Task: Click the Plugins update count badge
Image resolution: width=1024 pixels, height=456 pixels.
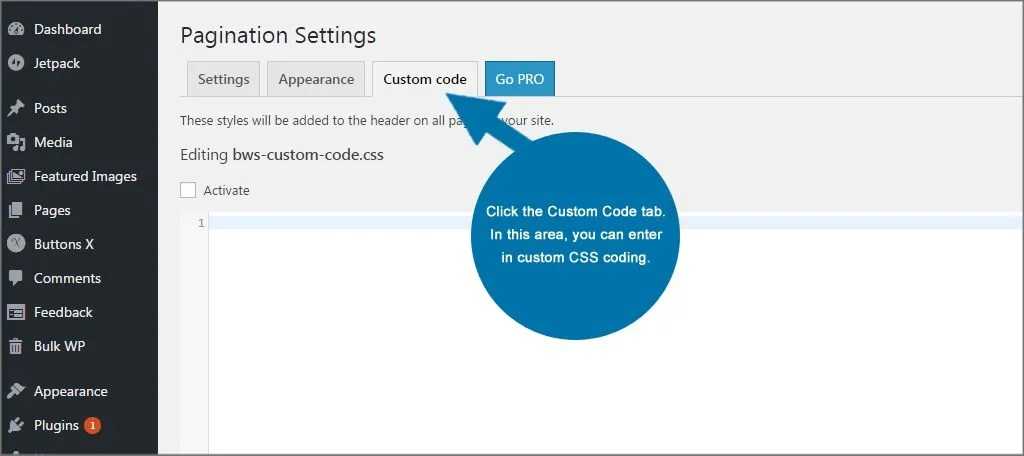Action: (92, 425)
